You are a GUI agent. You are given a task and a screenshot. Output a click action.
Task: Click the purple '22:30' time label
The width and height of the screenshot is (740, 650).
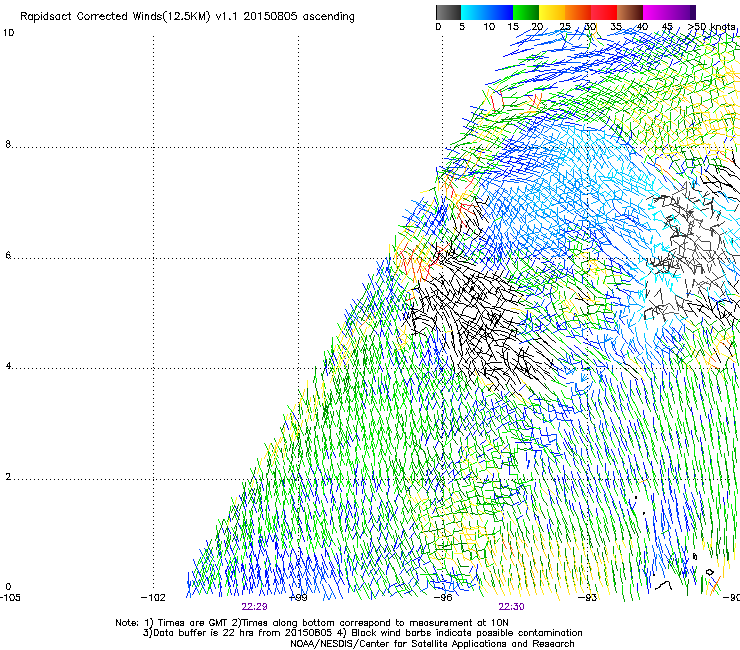(512, 607)
